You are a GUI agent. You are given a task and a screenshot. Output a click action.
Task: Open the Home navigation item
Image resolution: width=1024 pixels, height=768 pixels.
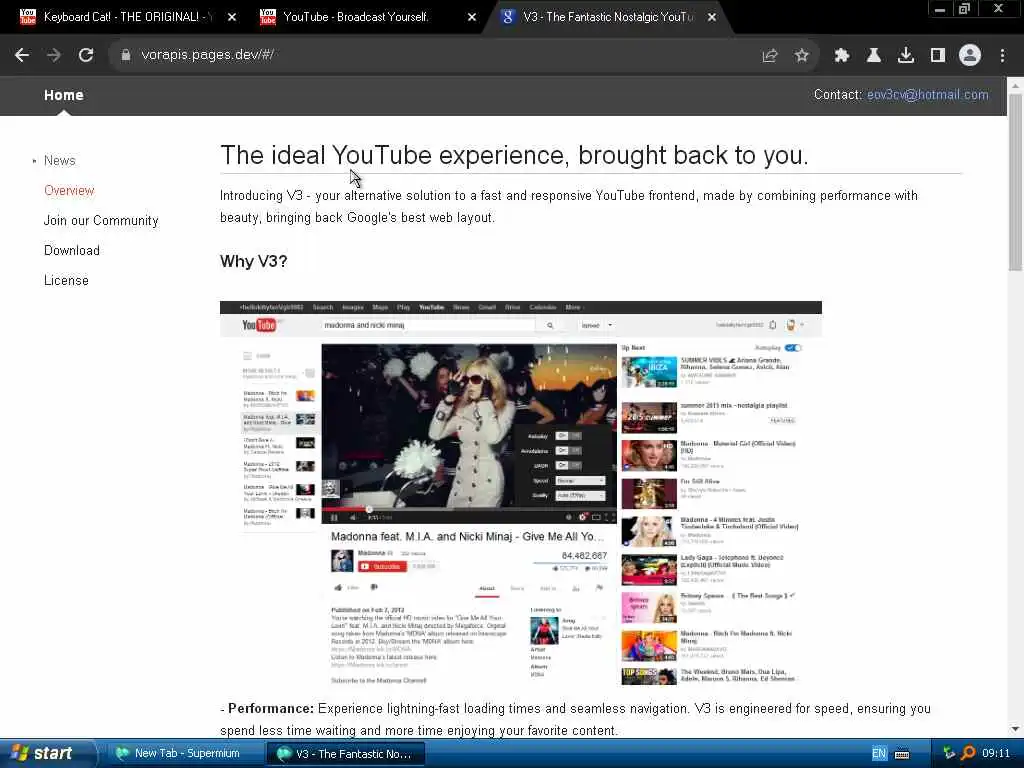[x=63, y=95]
